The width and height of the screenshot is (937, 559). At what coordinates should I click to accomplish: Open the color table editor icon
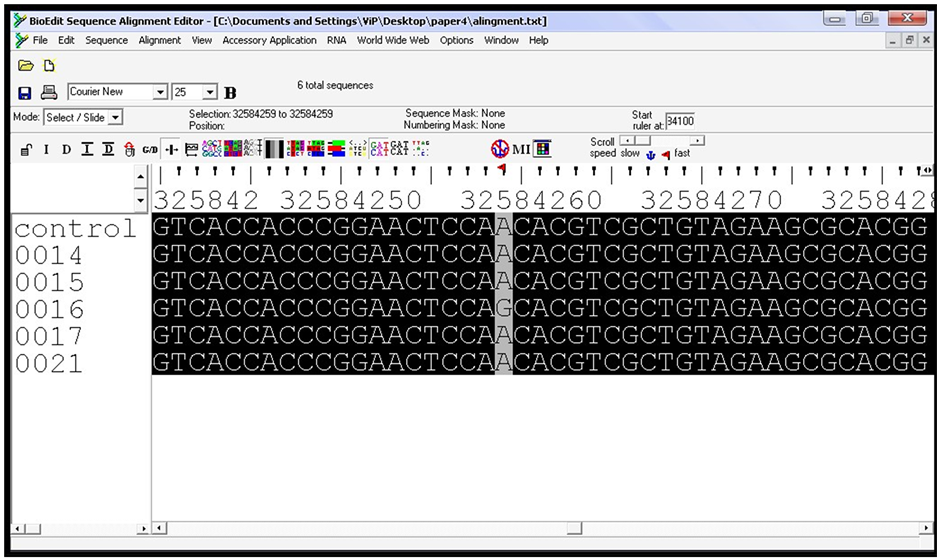coord(542,149)
